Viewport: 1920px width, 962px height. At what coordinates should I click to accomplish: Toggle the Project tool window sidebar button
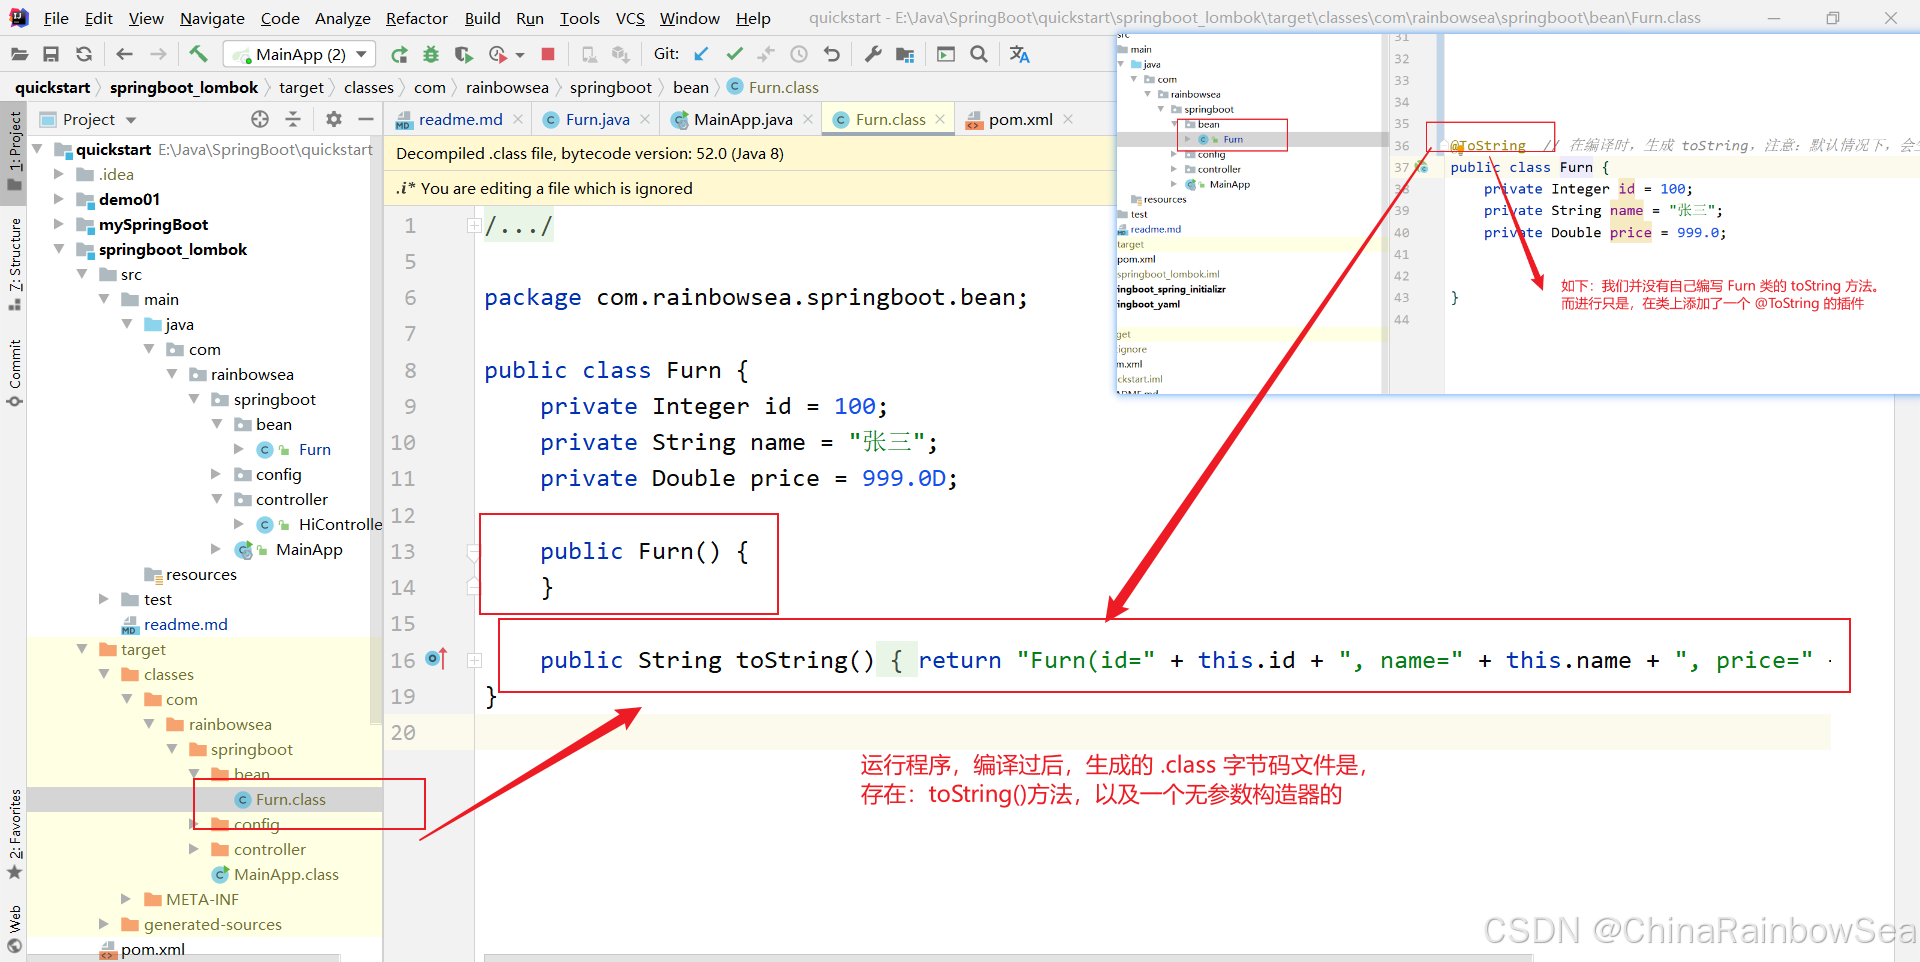coord(15,150)
